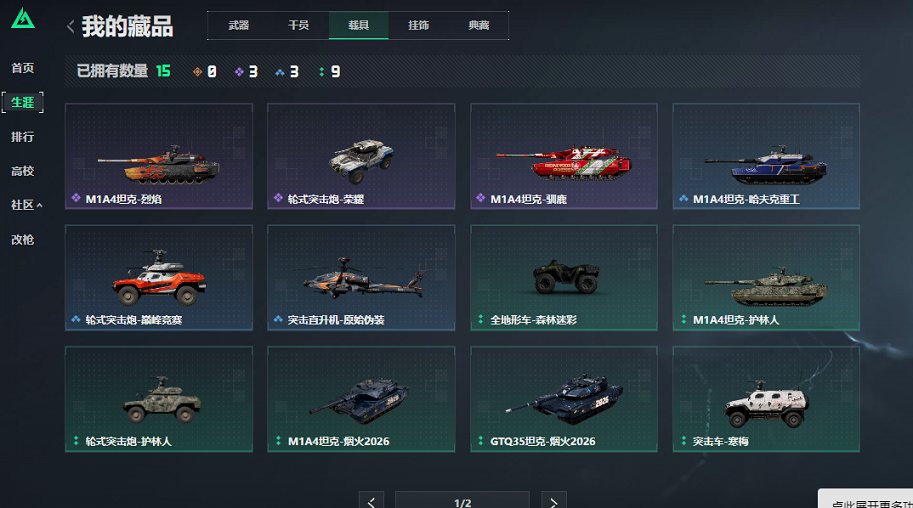Select the 全地形车-森林迷彩 ATV card
The height and width of the screenshot is (508, 913).
pyautogui.click(x=564, y=277)
